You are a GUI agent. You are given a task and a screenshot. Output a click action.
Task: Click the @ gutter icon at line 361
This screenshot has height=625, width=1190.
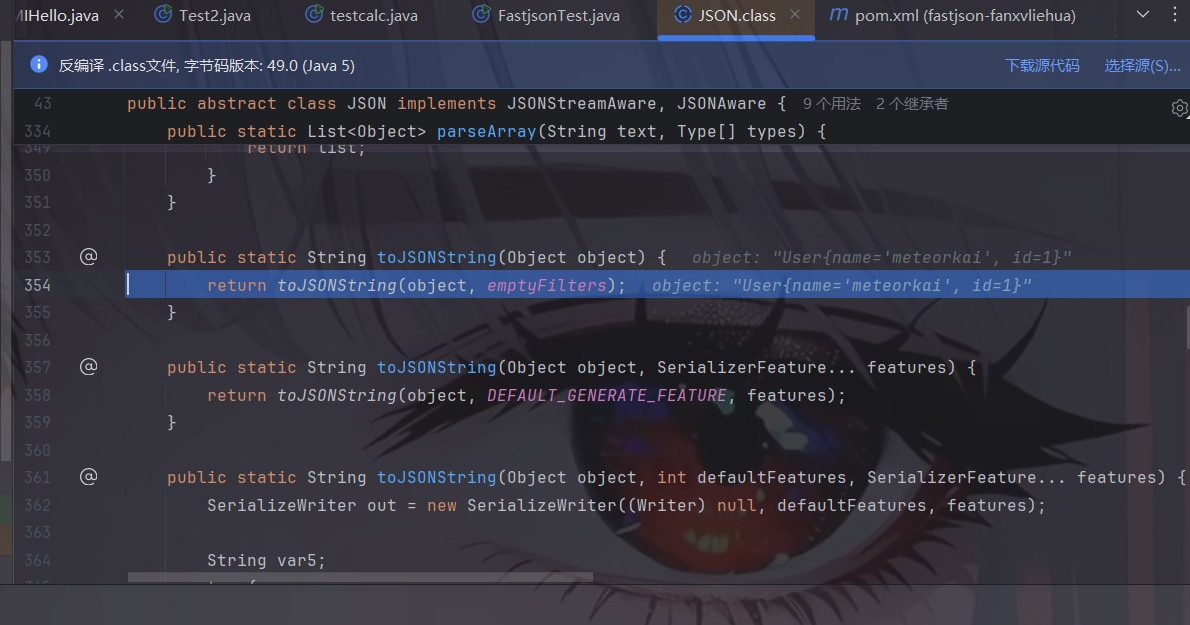pos(88,477)
